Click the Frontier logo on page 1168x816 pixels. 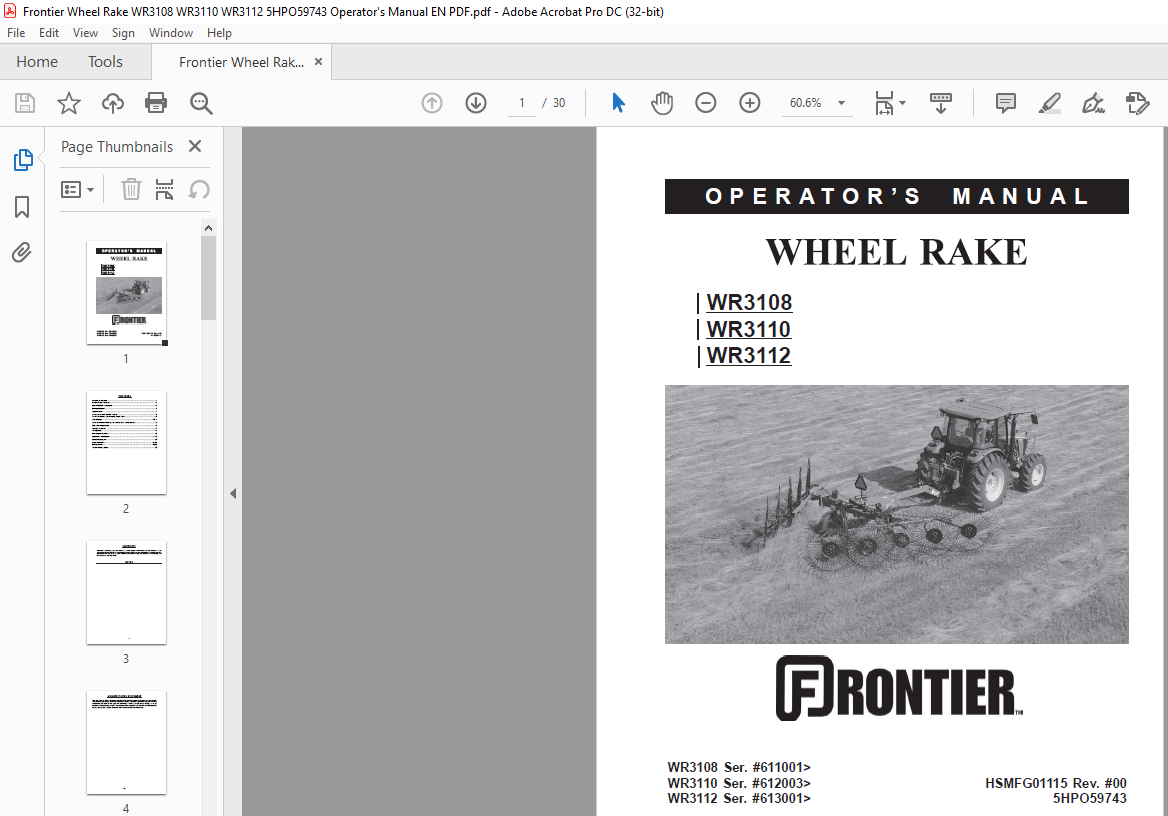[x=898, y=689]
